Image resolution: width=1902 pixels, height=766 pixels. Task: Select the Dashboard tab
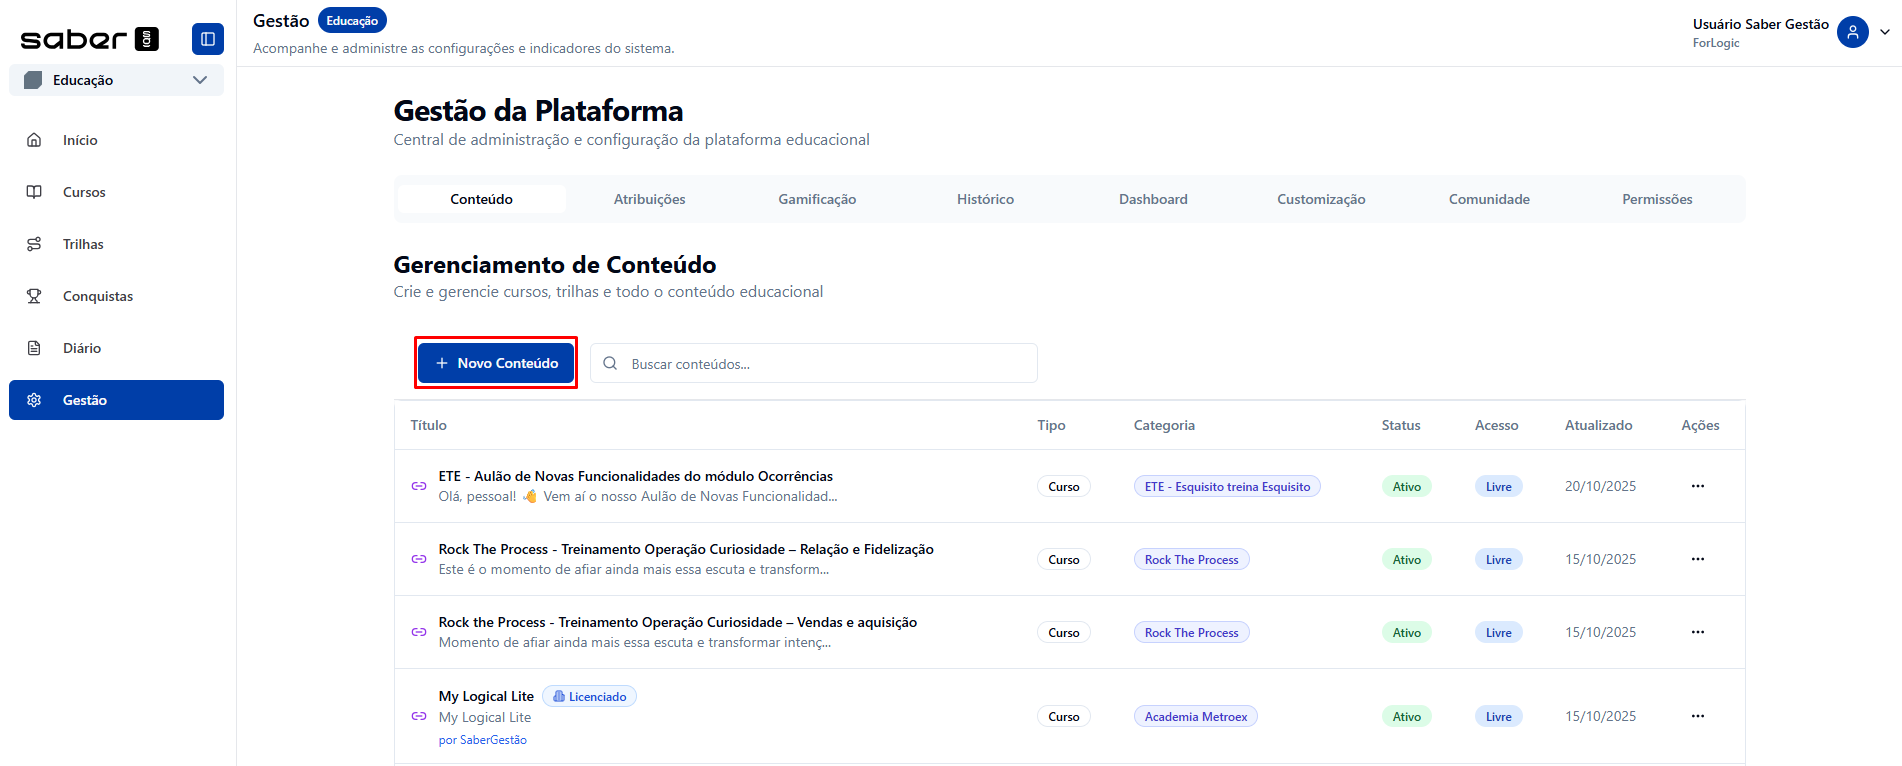(1153, 199)
